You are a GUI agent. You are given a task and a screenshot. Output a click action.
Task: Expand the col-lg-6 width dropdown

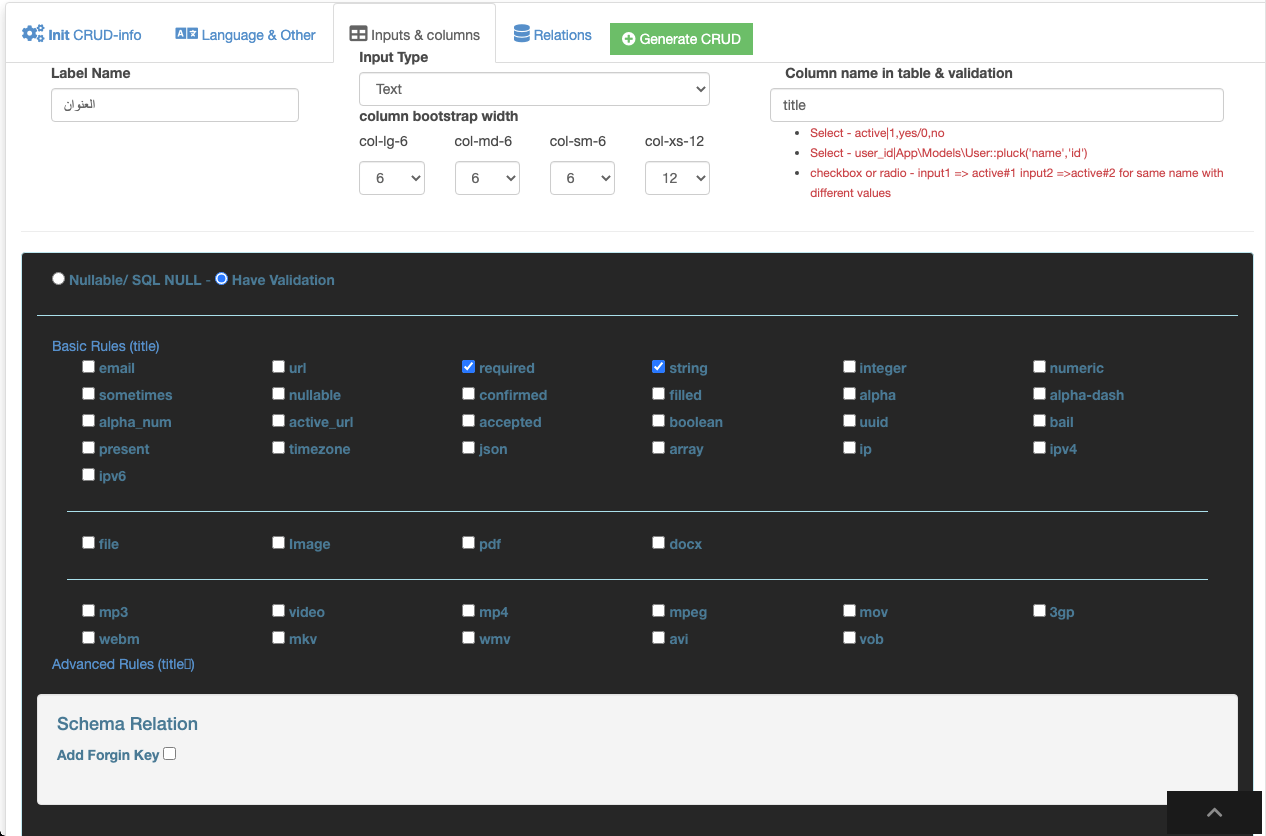392,178
